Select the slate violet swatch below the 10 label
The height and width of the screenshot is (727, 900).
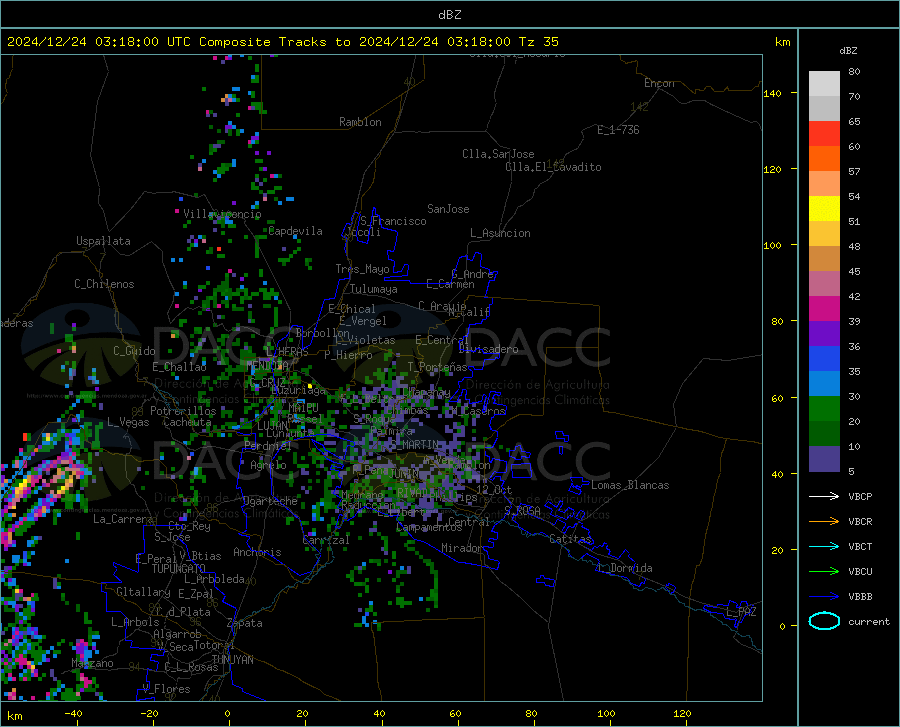pyautogui.click(x=824, y=459)
